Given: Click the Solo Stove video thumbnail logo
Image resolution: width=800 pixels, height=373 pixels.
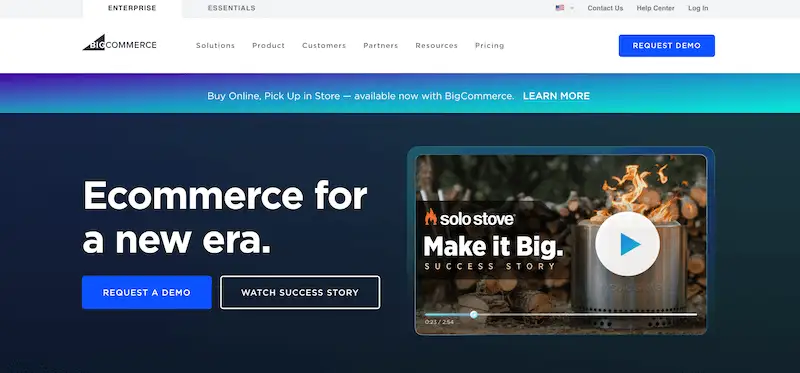Looking at the screenshot, I should coord(469,218).
